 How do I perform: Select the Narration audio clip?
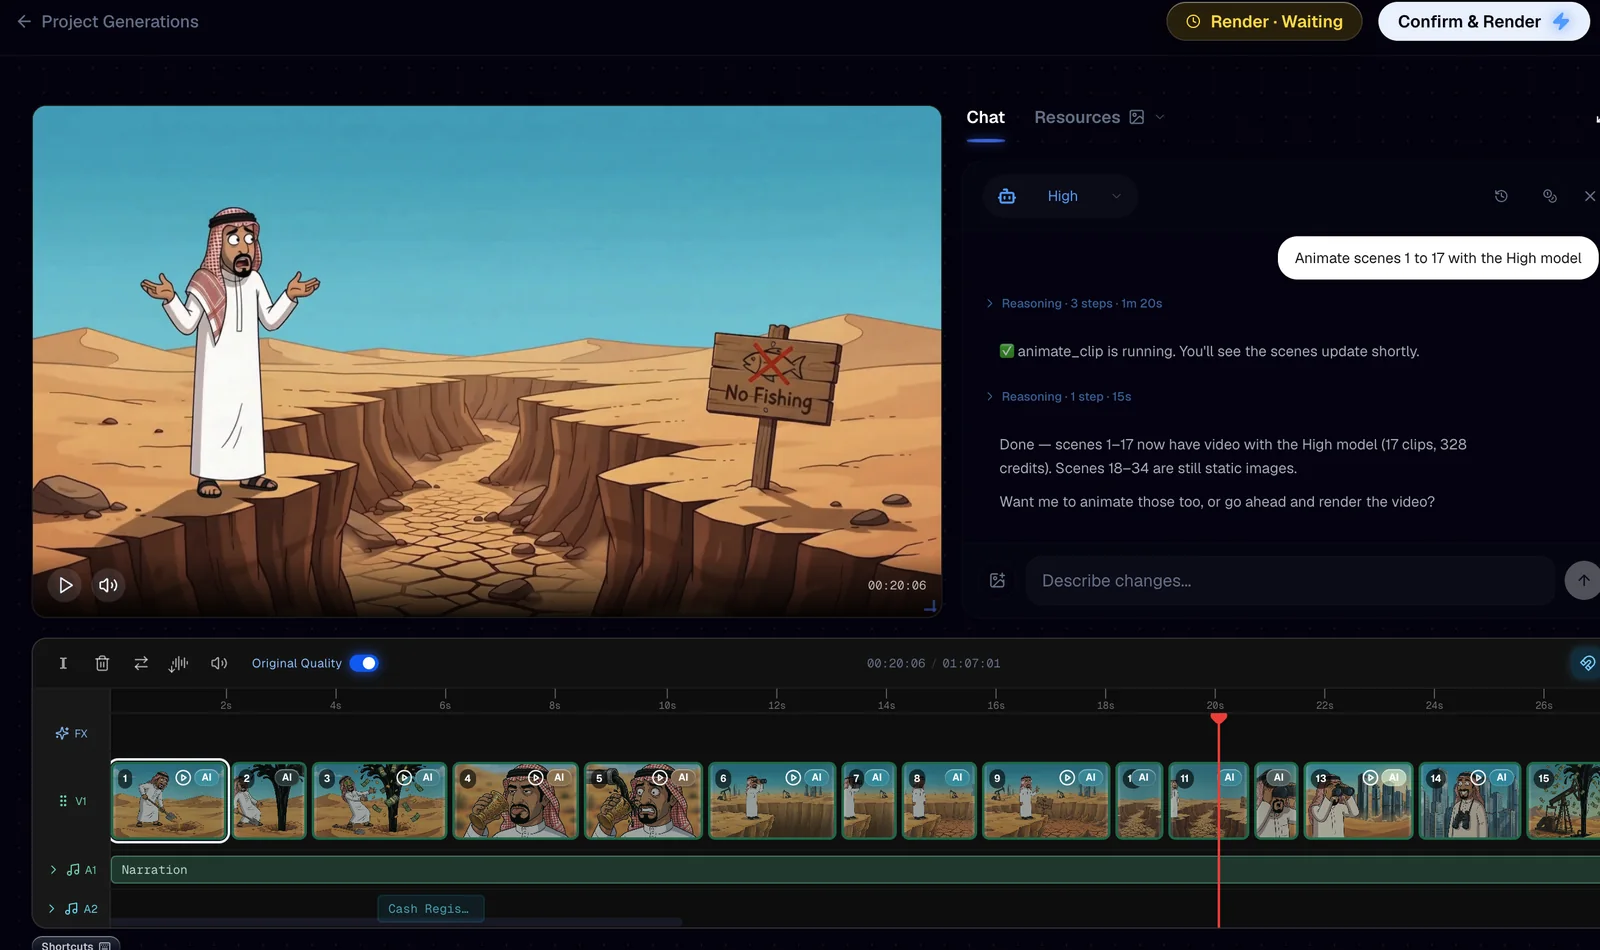[855, 870]
